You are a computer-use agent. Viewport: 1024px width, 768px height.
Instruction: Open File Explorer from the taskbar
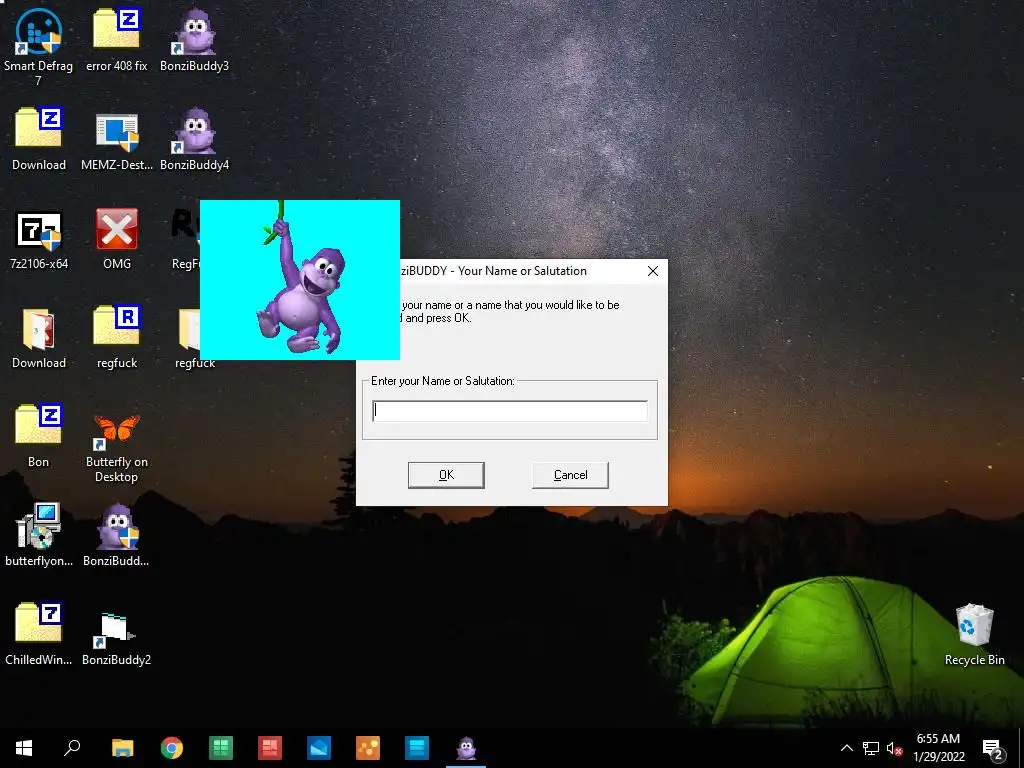point(123,748)
